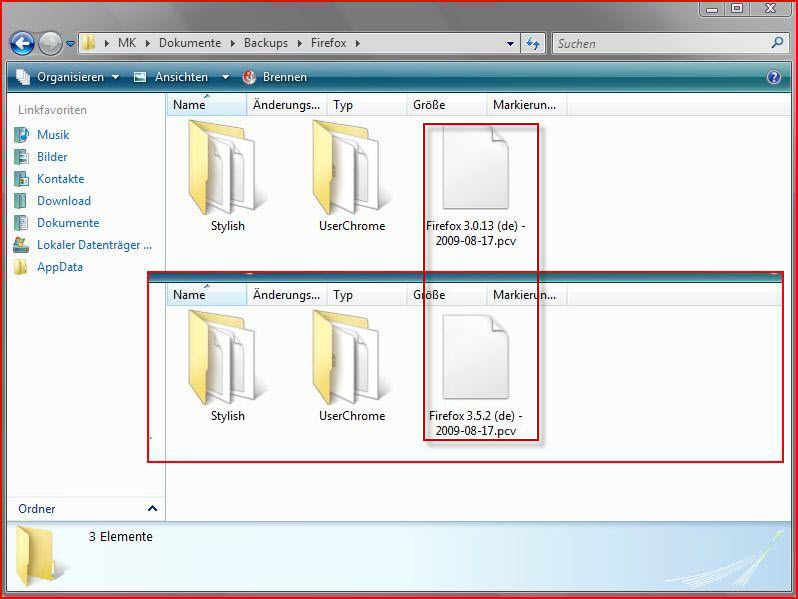Click the Bilder favorite icon
Viewport: 798px width, 599px height.
tap(21, 157)
